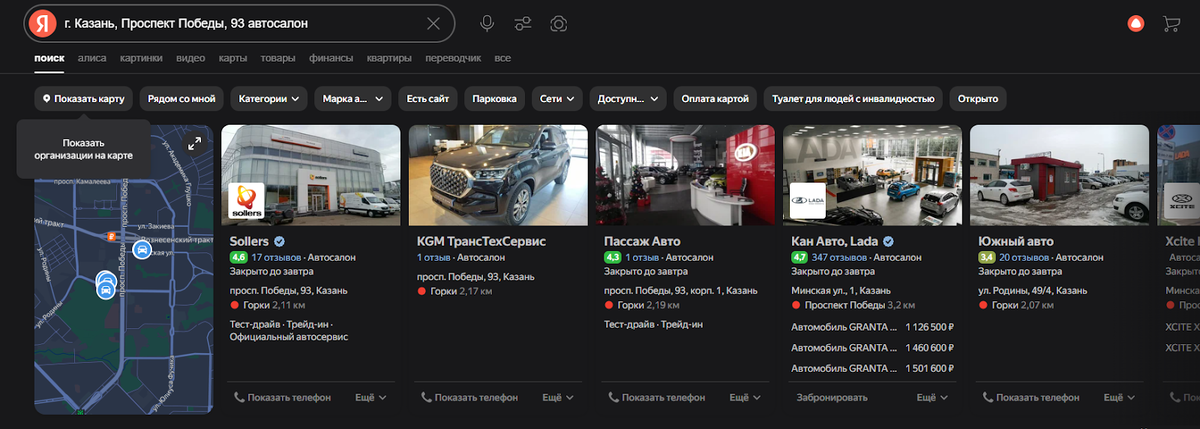Toggle the Оплата картой filter
Screen dimensions: 1200x429
[715, 99]
